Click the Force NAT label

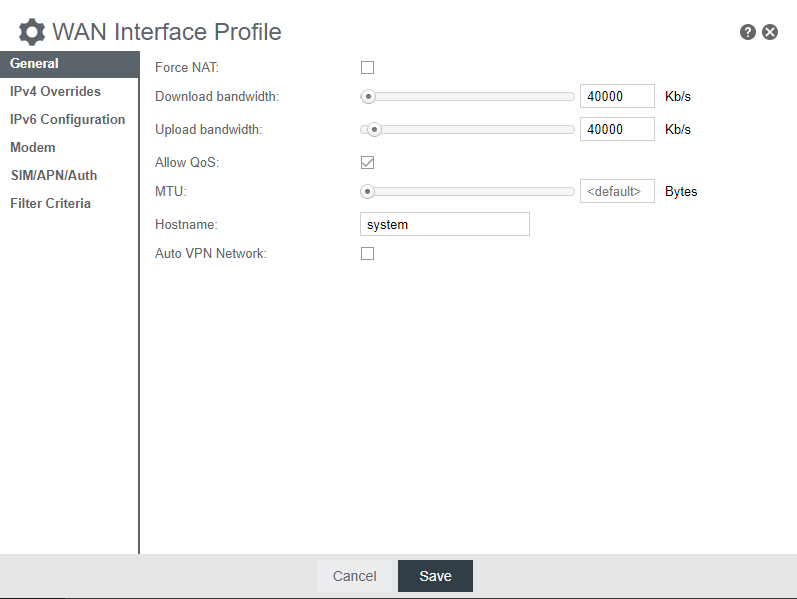(x=187, y=67)
